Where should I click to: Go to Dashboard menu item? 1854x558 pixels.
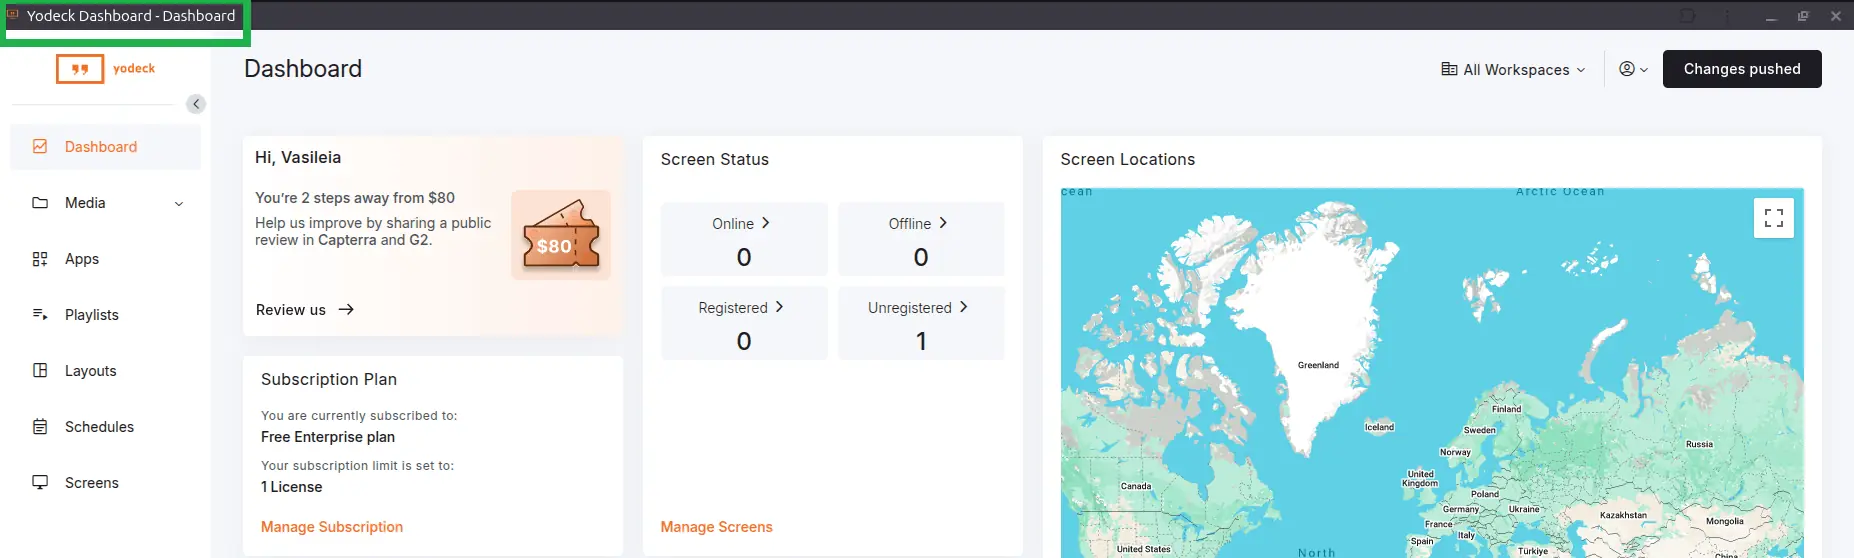[x=106, y=147]
